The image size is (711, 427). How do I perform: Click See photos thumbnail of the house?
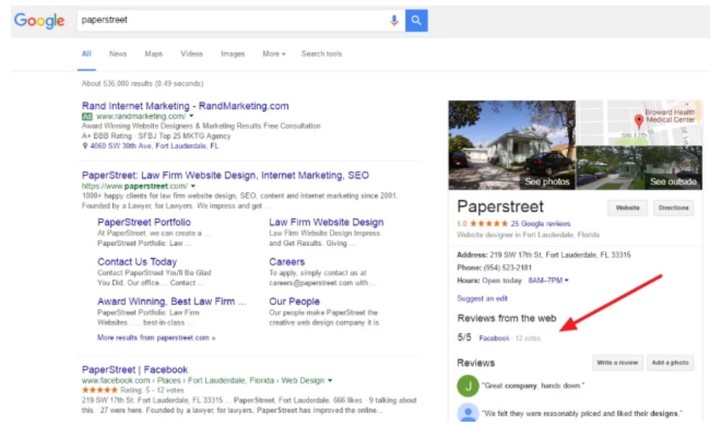(x=512, y=145)
